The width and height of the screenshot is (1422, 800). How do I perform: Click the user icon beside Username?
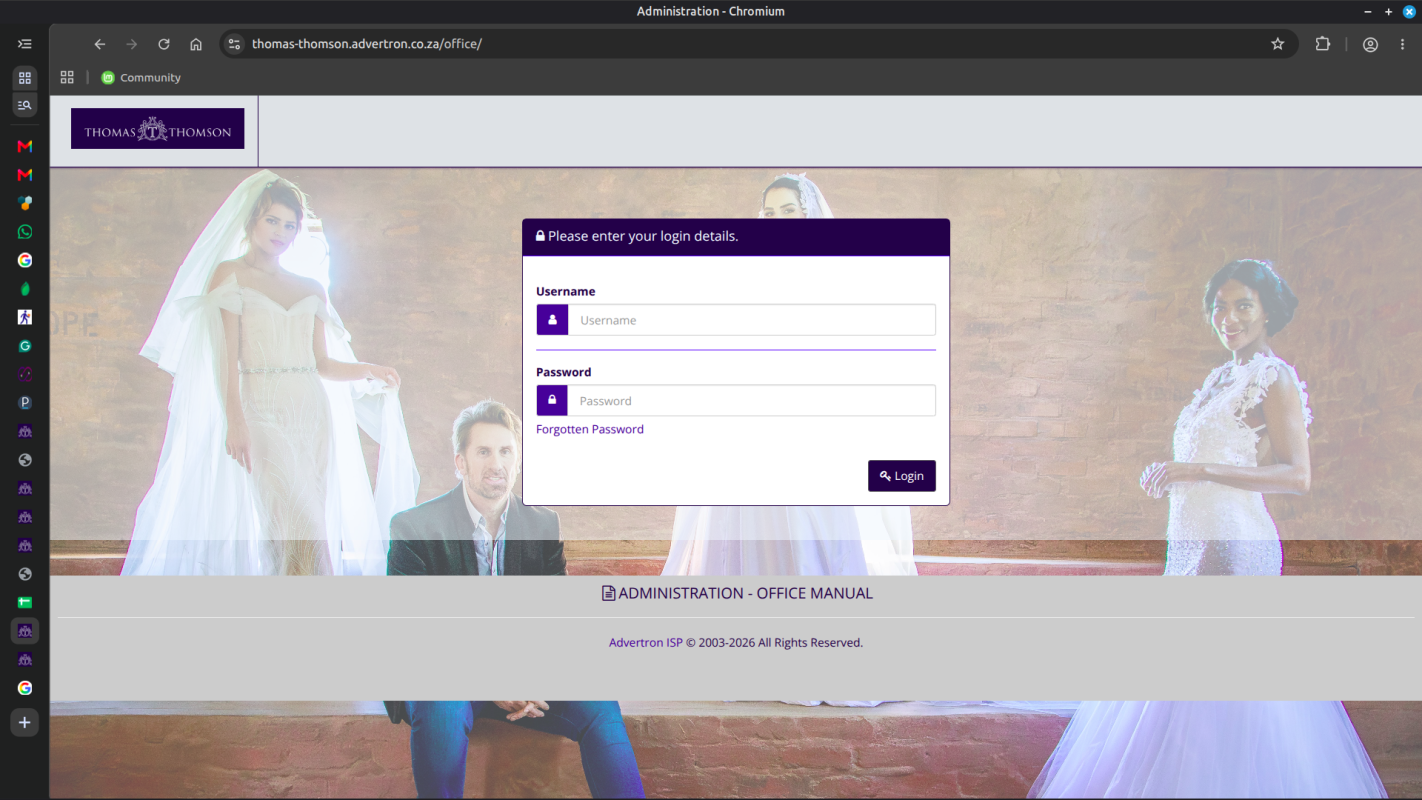click(x=552, y=320)
